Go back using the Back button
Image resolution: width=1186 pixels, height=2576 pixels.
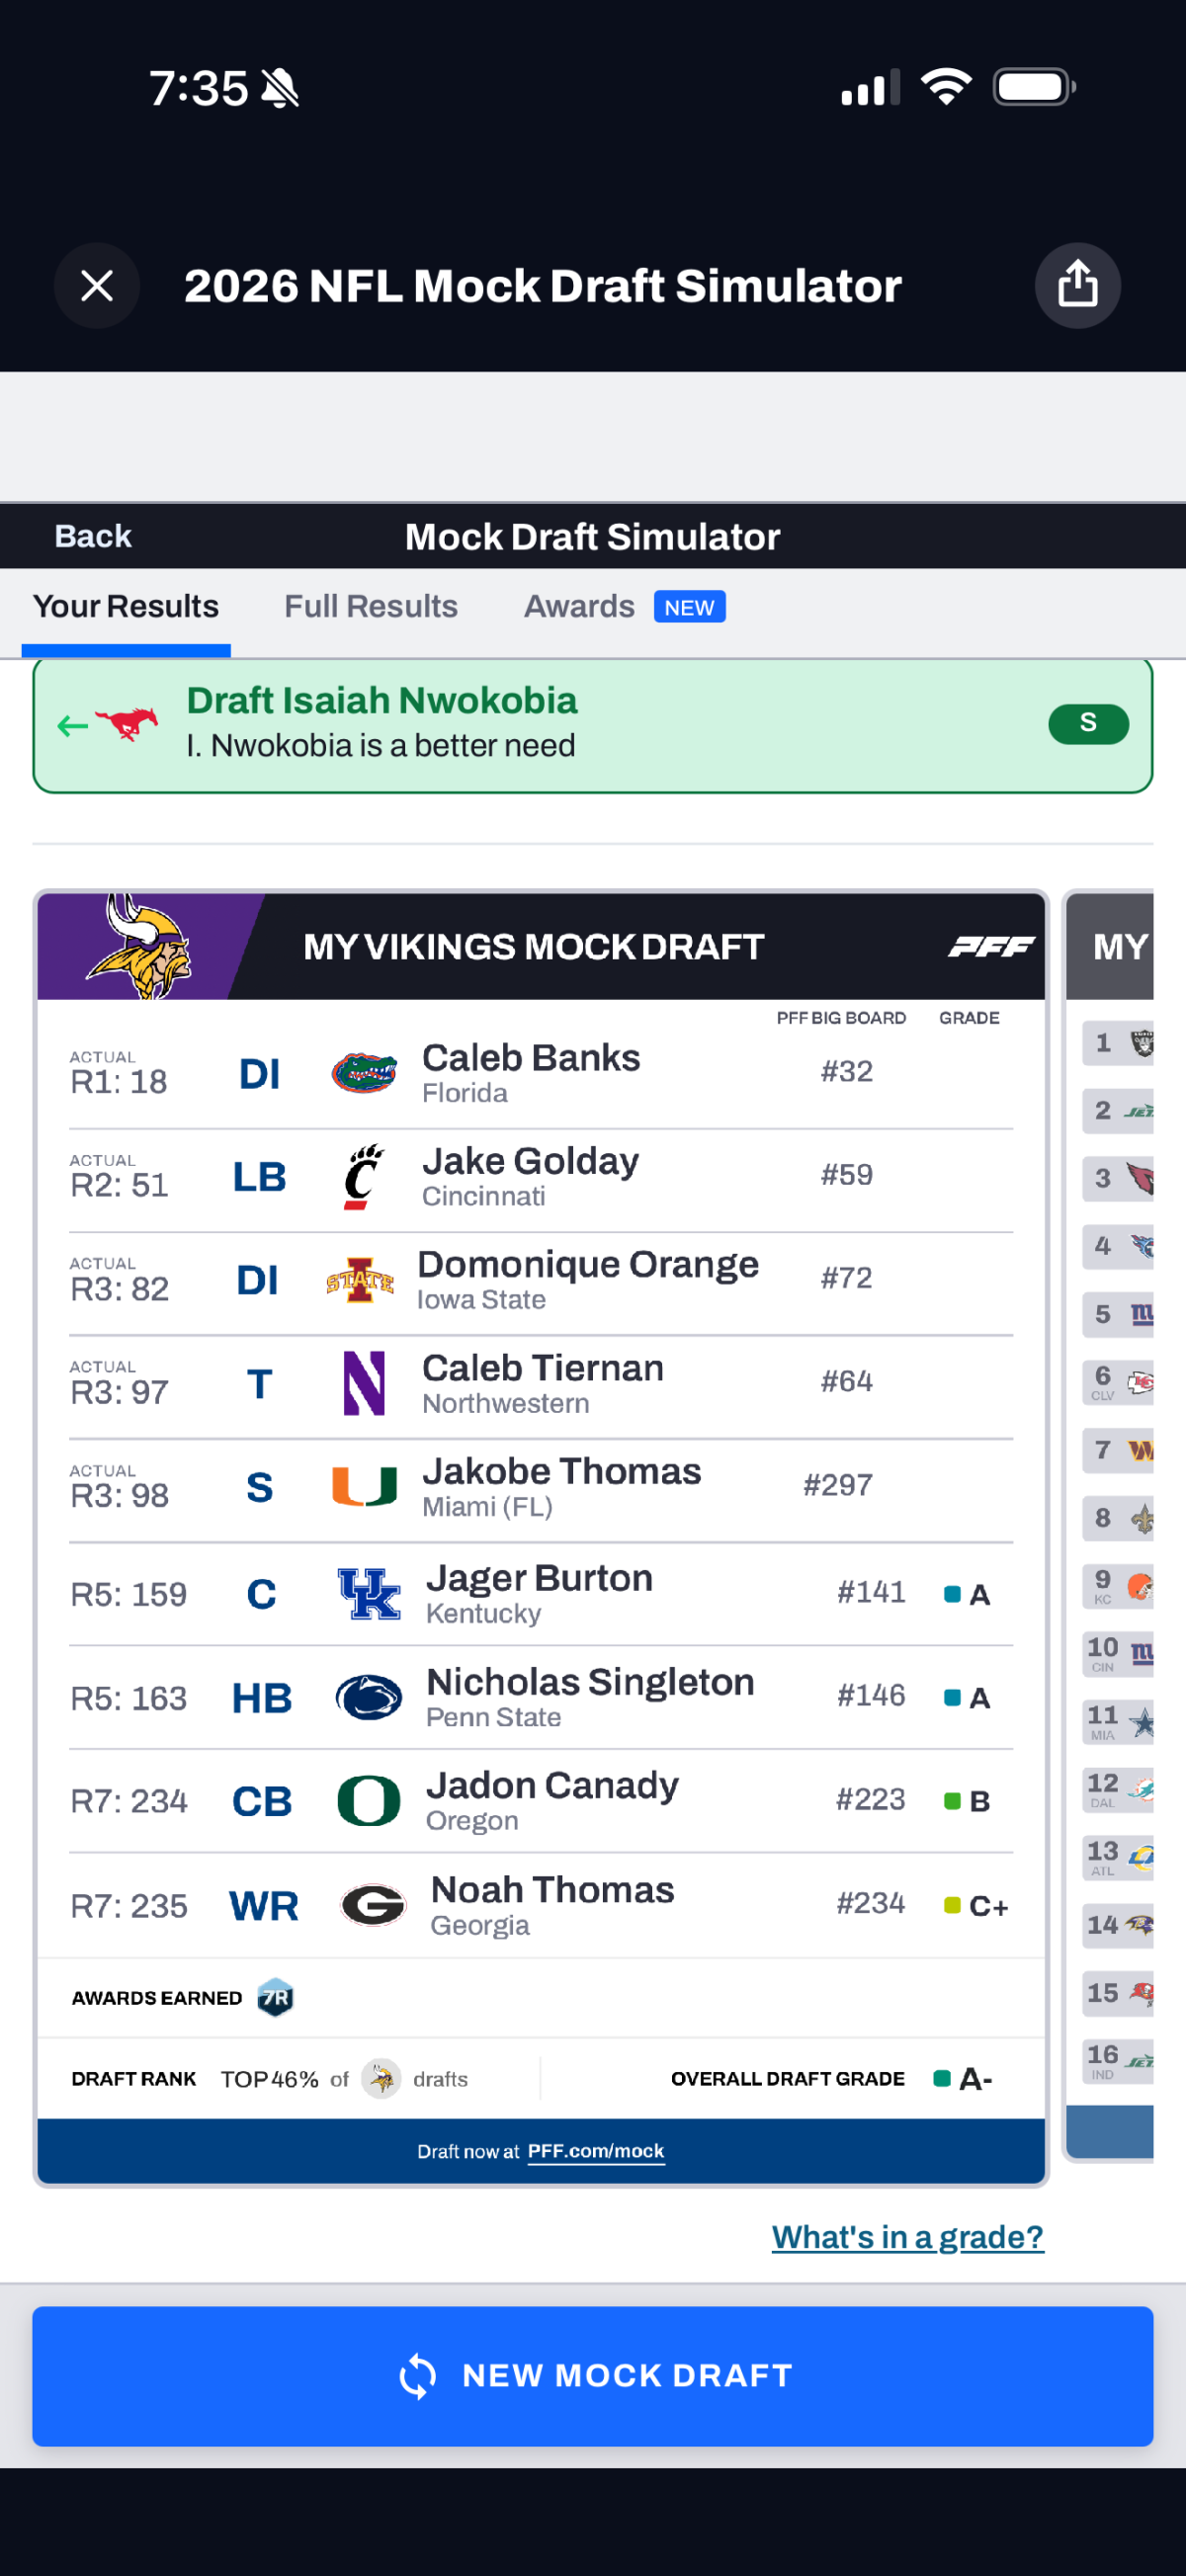[93, 536]
